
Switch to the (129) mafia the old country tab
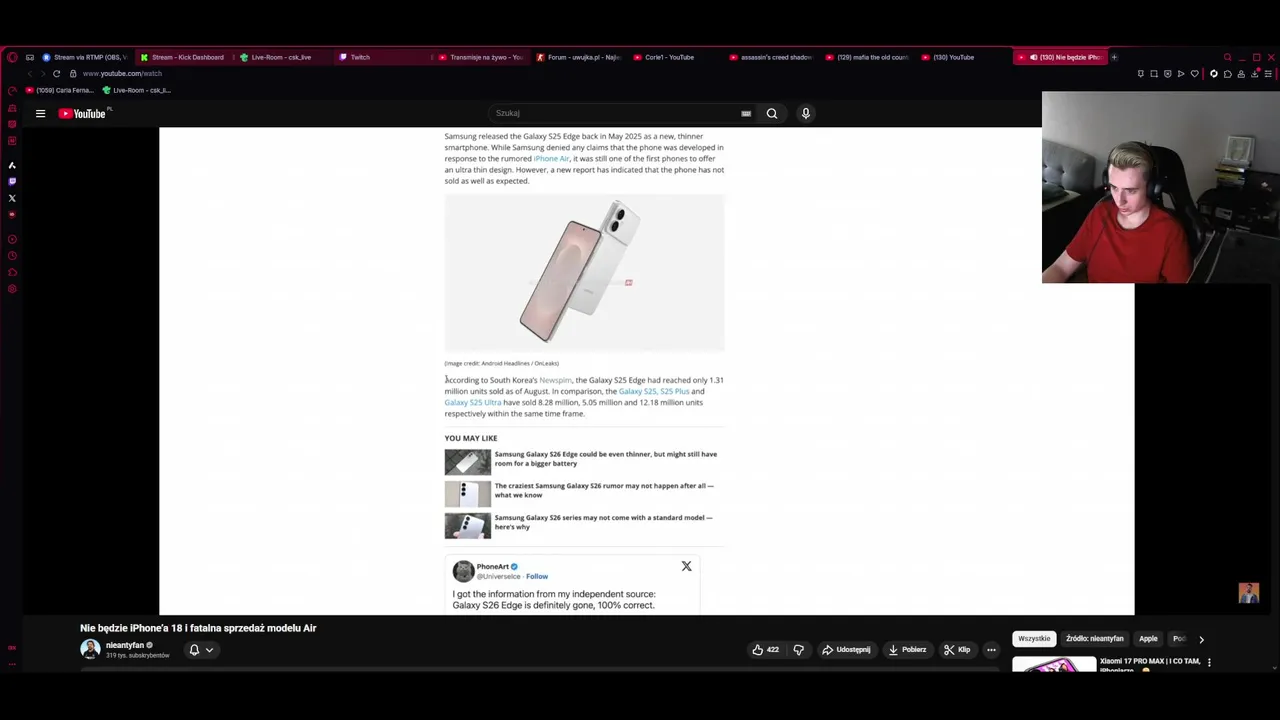tap(868, 57)
